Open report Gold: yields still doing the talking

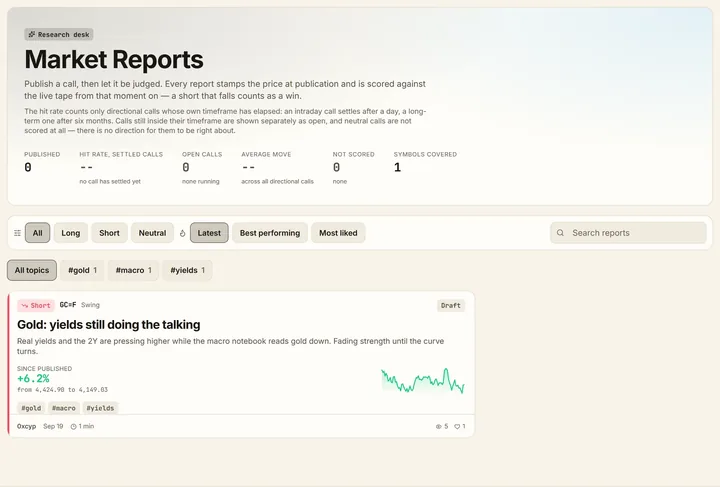(109, 325)
